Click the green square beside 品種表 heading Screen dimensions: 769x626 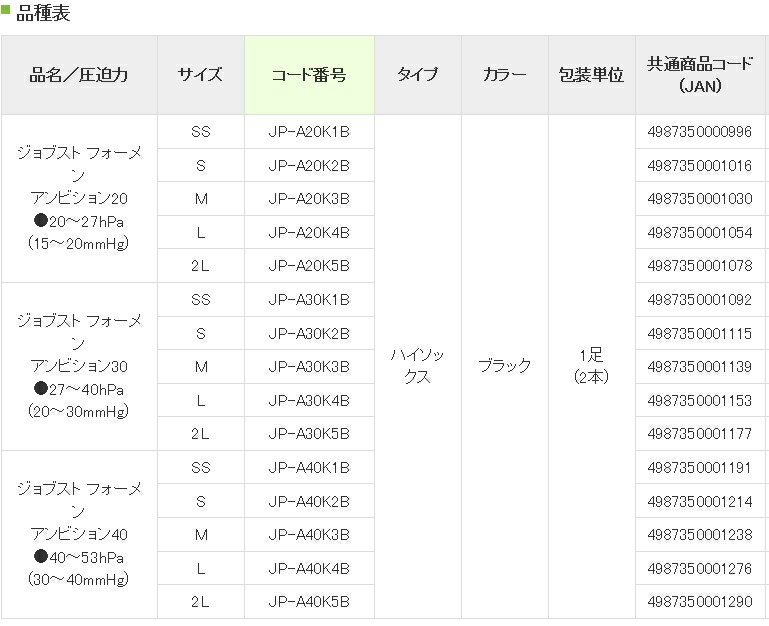point(6,13)
